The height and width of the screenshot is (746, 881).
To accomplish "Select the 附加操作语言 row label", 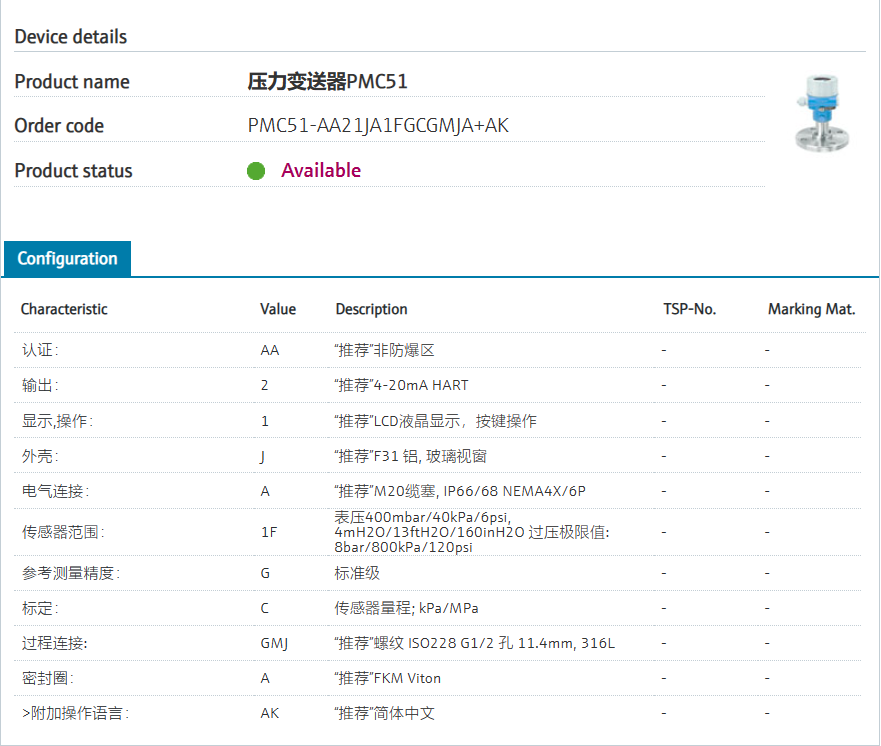I will pos(76,713).
